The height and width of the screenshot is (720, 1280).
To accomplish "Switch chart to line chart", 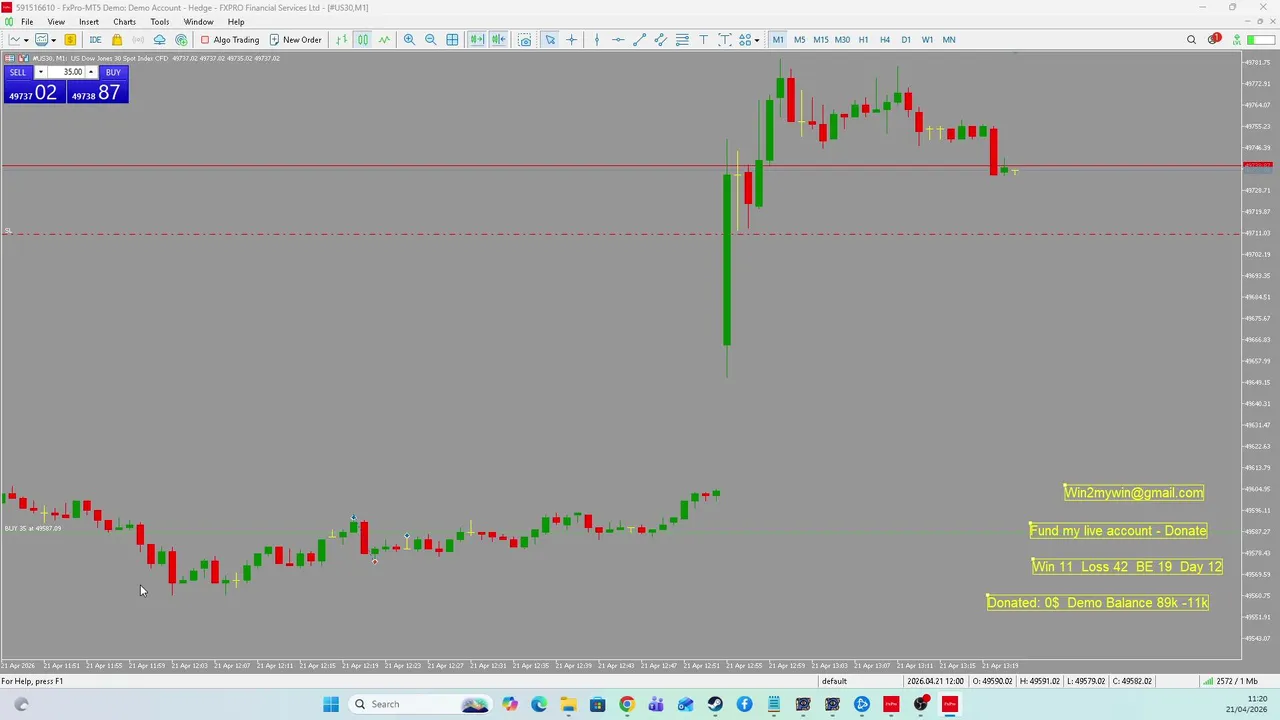I will 384,40.
